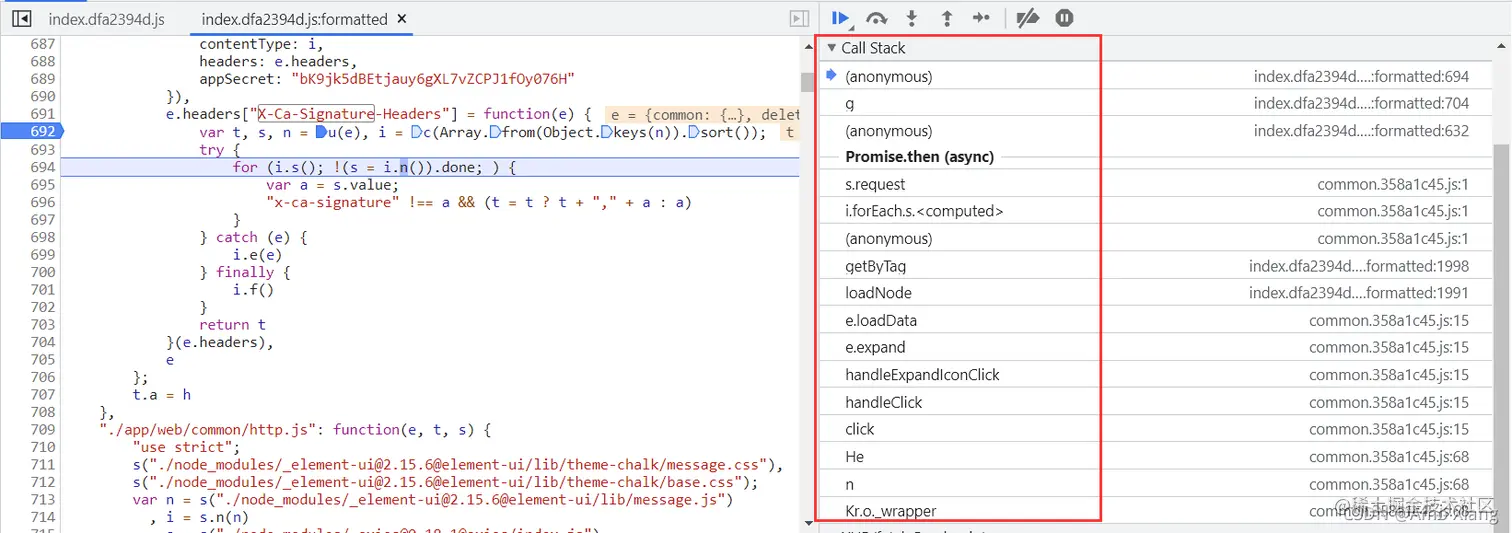This screenshot has width=1512, height=533.
Task: Deactivate breakpoints icon
Action: (x=1027, y=18)
